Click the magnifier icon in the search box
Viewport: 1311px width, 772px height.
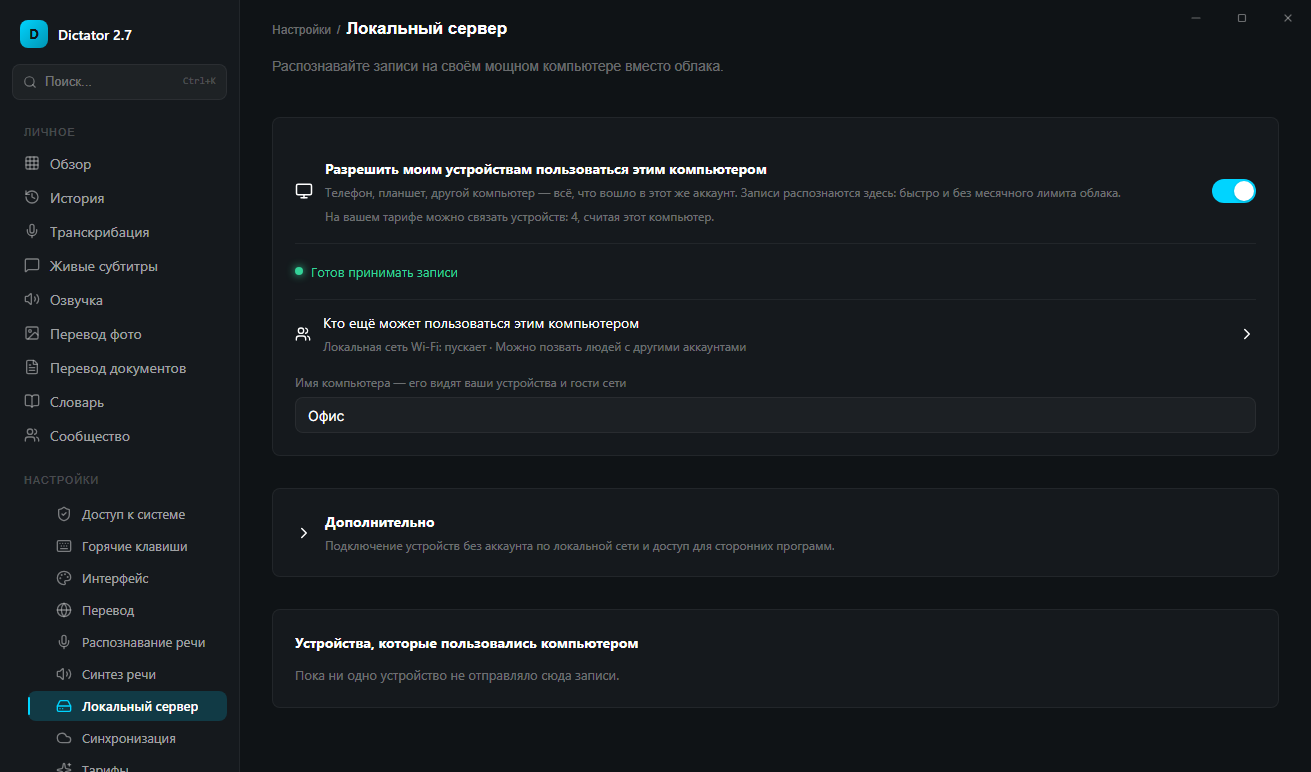click(30, 82)
